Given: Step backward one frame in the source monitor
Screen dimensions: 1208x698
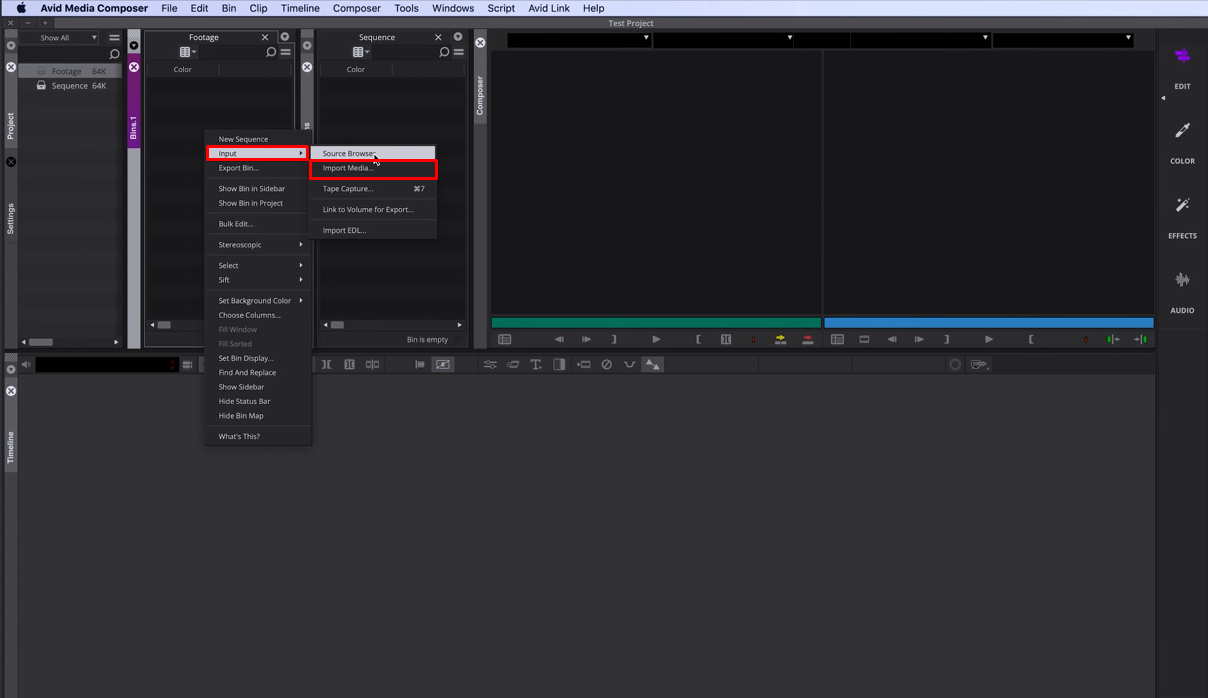Looking at the screenshot, I should [x=559, y=339].
